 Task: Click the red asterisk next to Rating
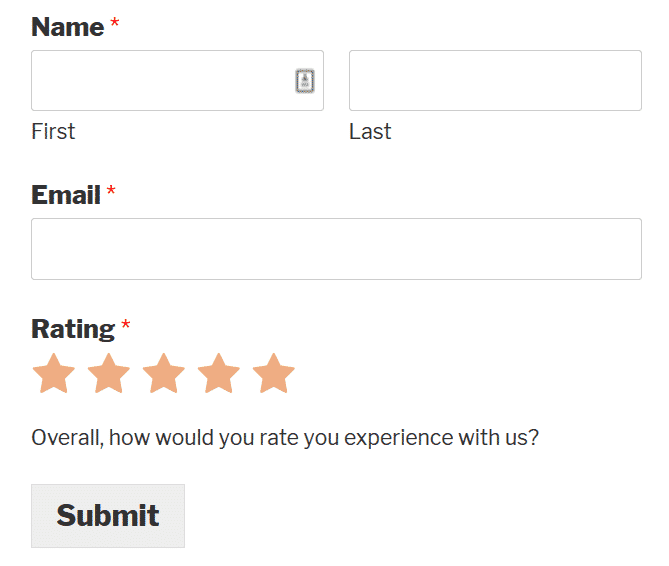(x=126, y=325)
